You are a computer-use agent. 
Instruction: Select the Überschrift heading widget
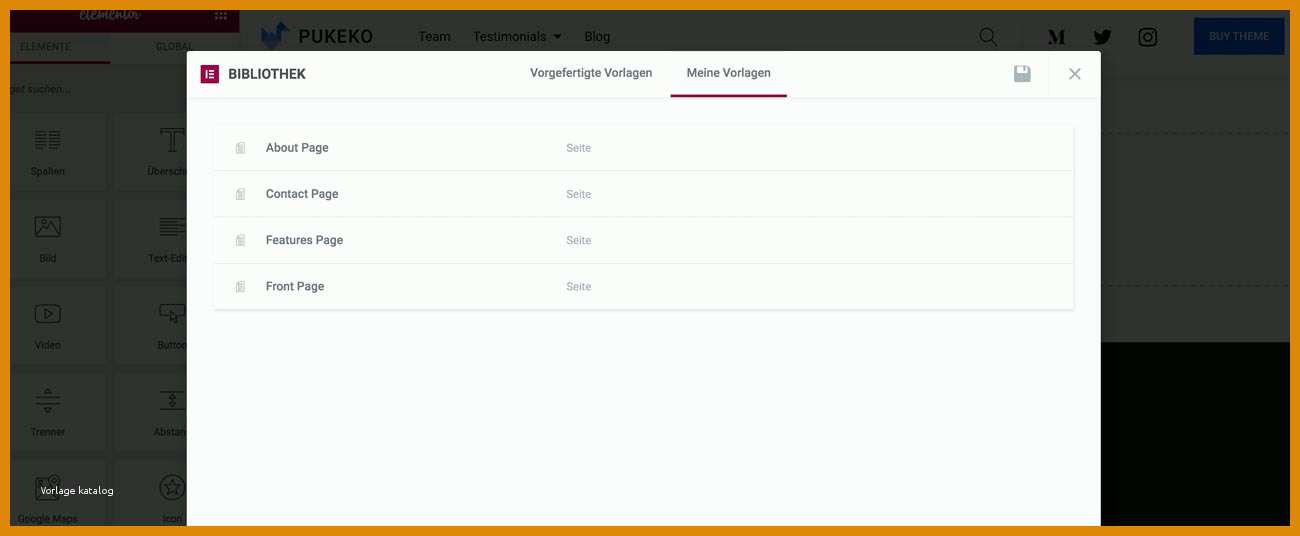150,152
